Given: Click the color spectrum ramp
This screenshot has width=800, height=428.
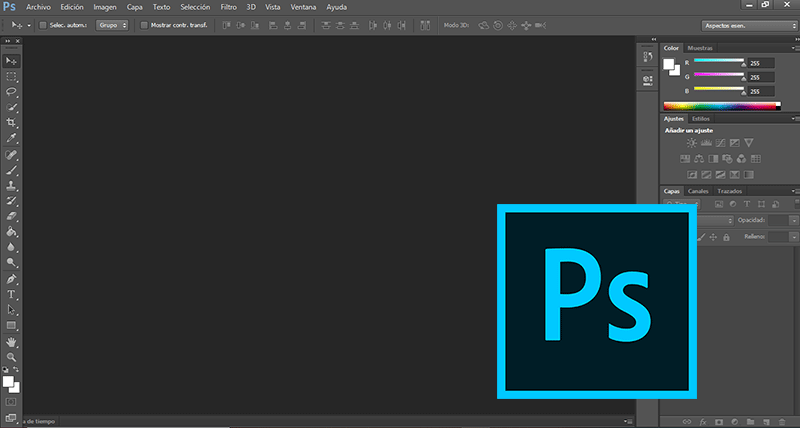Looking at the screenshot, I should (x=722, y=106).
